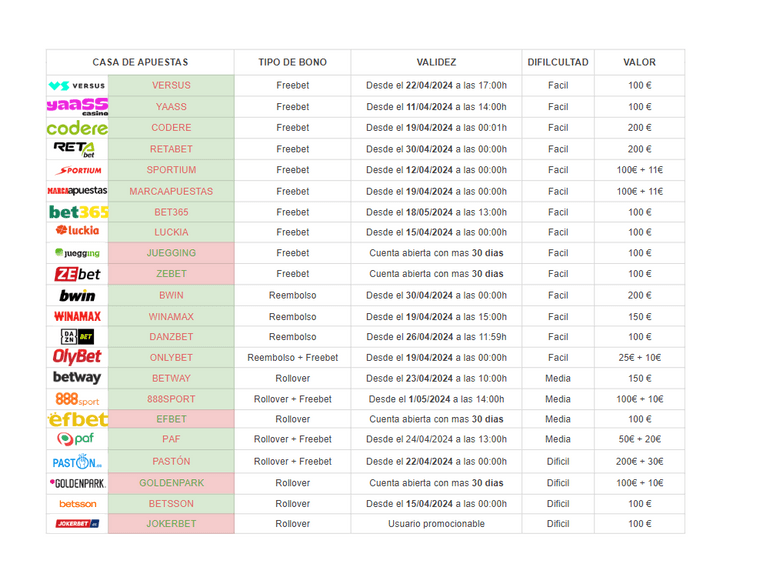Select Pastón 'Dificil' difficulty cell

[558, 461]
